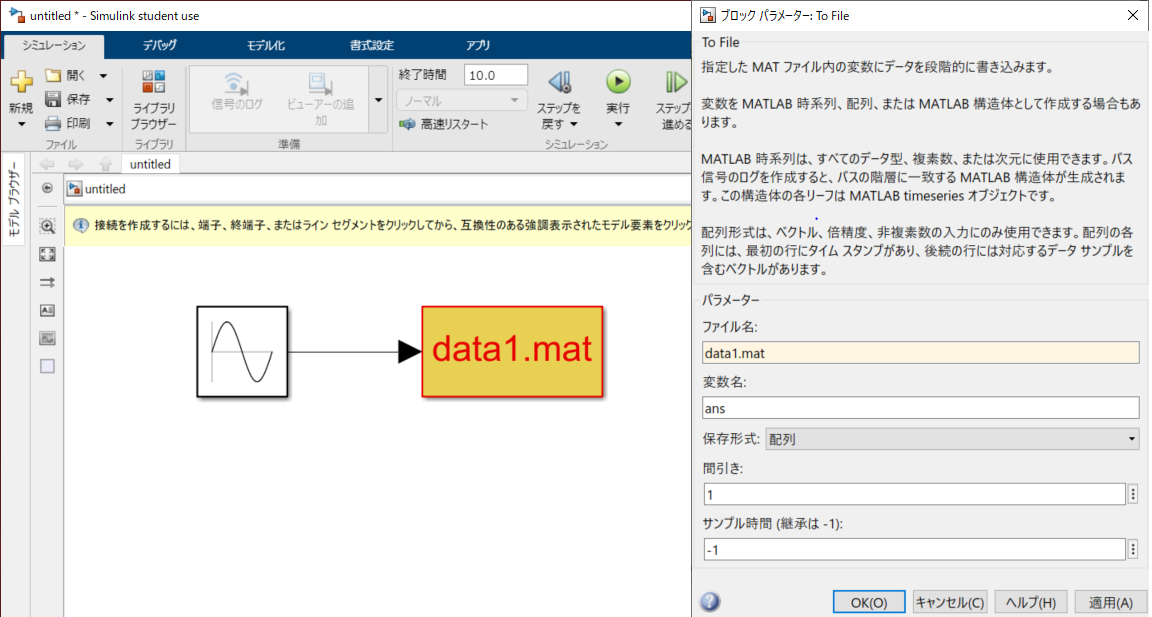
Task: Click the fit-to-view icon in palette
Action: click(x=46, y=254)
